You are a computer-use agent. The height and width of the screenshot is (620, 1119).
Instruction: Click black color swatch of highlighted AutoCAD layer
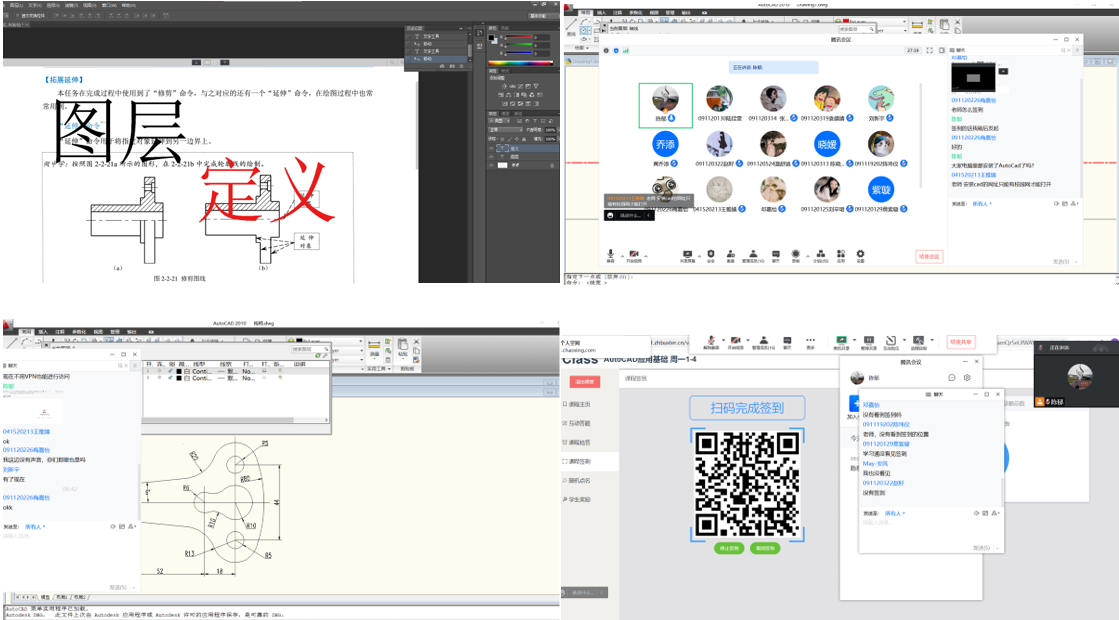[x=178, y=371]
